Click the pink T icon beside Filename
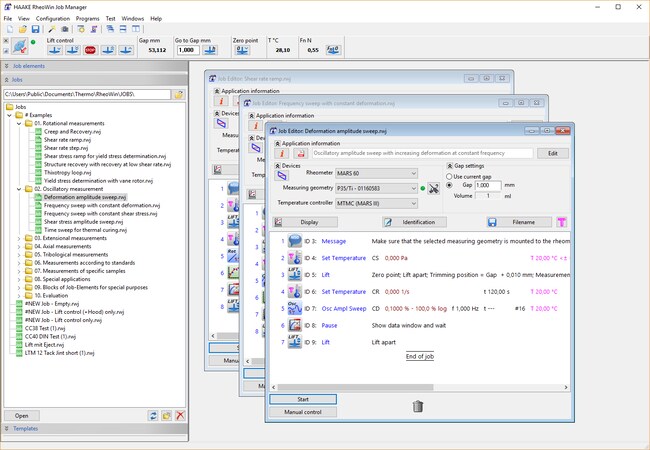This screenshot has height=450, width=650. pos(561,222)
